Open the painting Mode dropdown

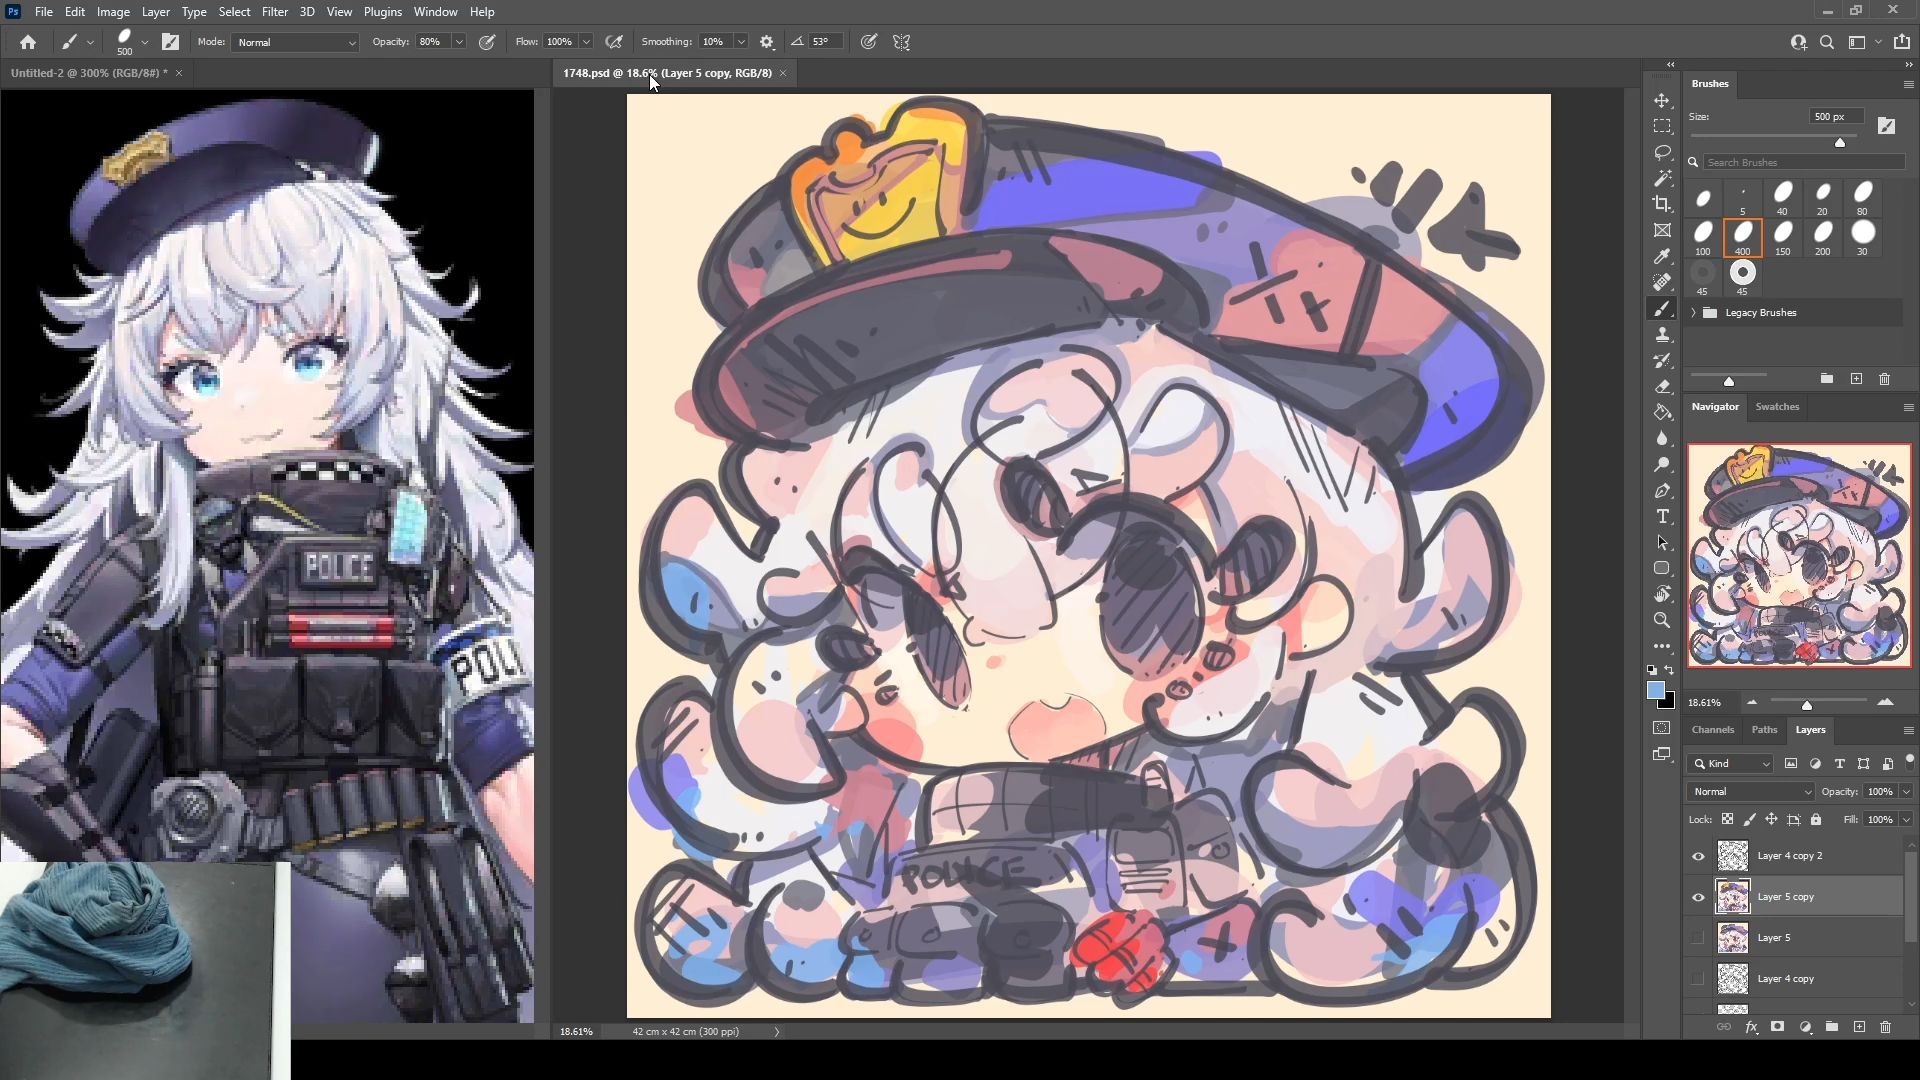pos(295,42)
